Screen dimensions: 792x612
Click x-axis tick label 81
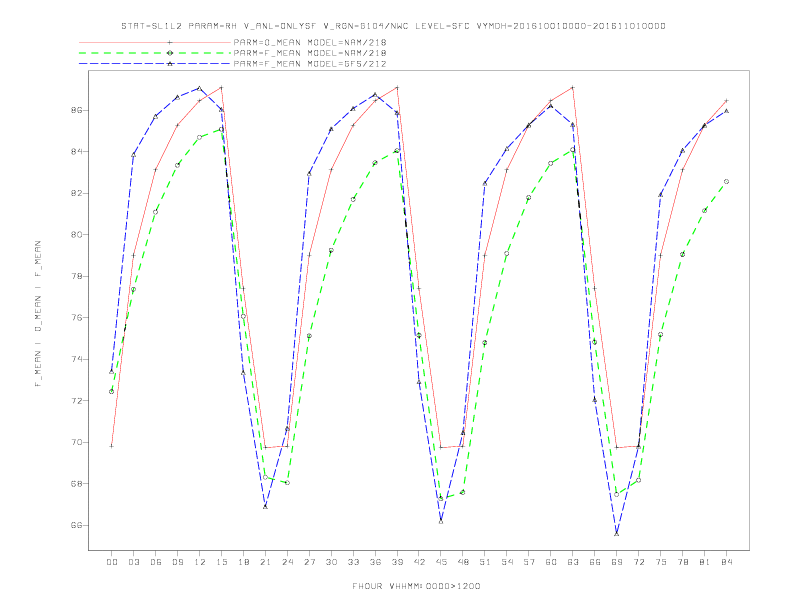click(x=705, y=562)
